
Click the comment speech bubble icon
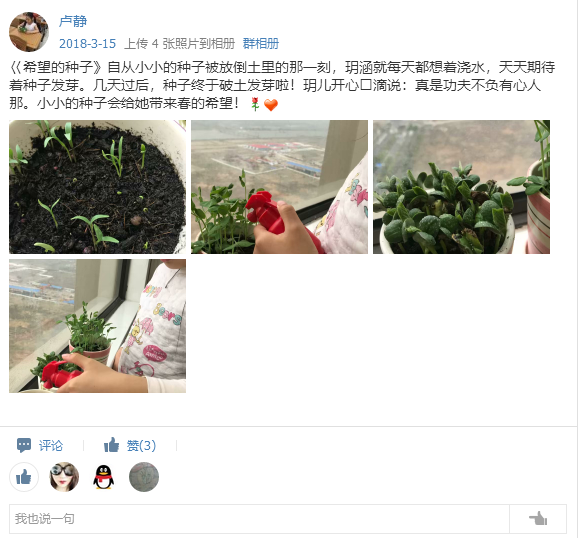pos(24,445)
